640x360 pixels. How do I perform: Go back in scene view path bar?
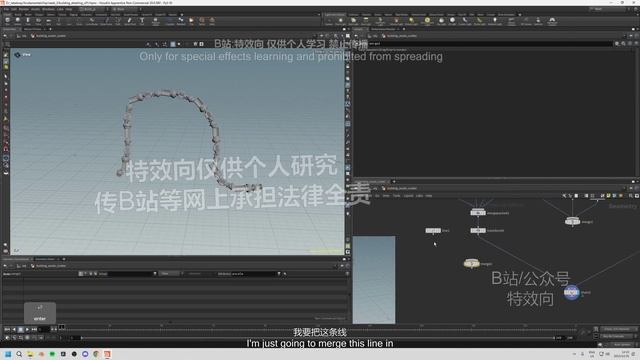coord(5,36)
